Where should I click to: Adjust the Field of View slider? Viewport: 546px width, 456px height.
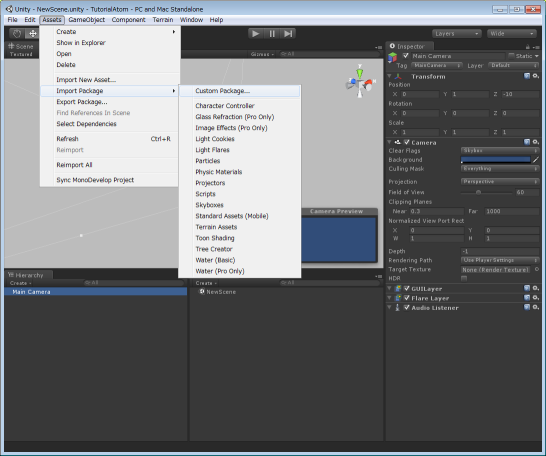[x=486, y=192]
